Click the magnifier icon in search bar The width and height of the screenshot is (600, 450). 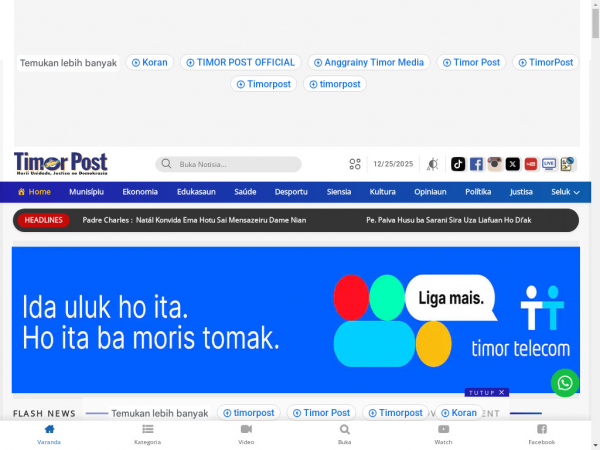coord(166,164)
